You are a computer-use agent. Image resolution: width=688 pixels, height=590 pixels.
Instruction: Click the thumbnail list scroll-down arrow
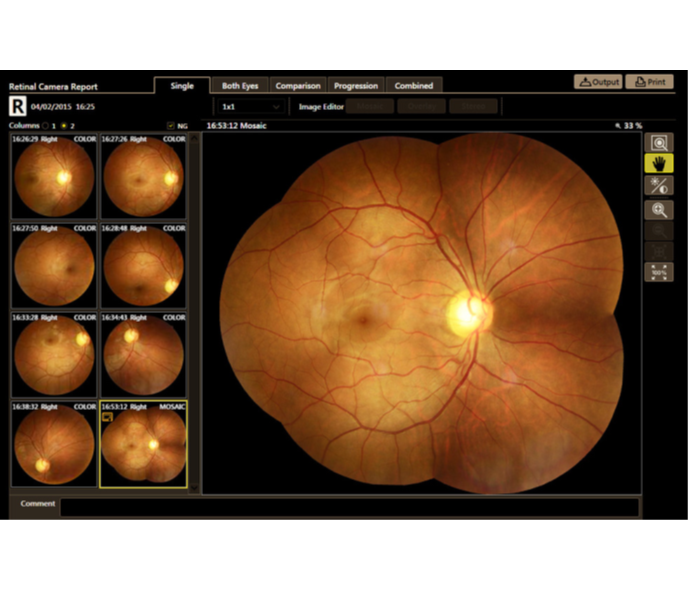click(194, 488)
